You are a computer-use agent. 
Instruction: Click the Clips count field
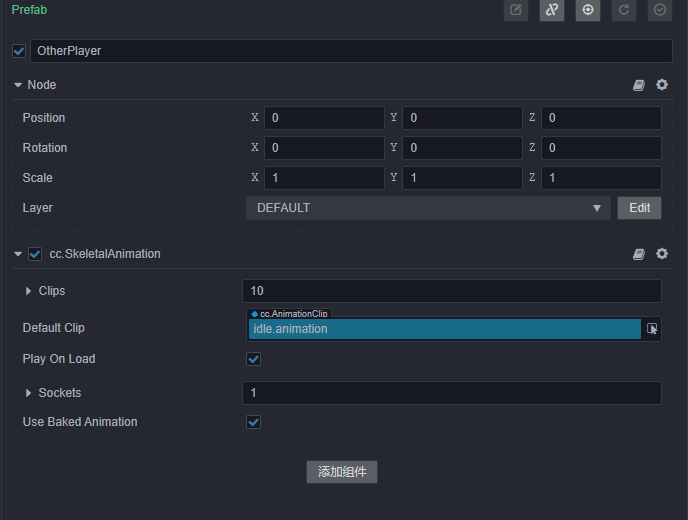pyautogui.click(x=452, y=291)
